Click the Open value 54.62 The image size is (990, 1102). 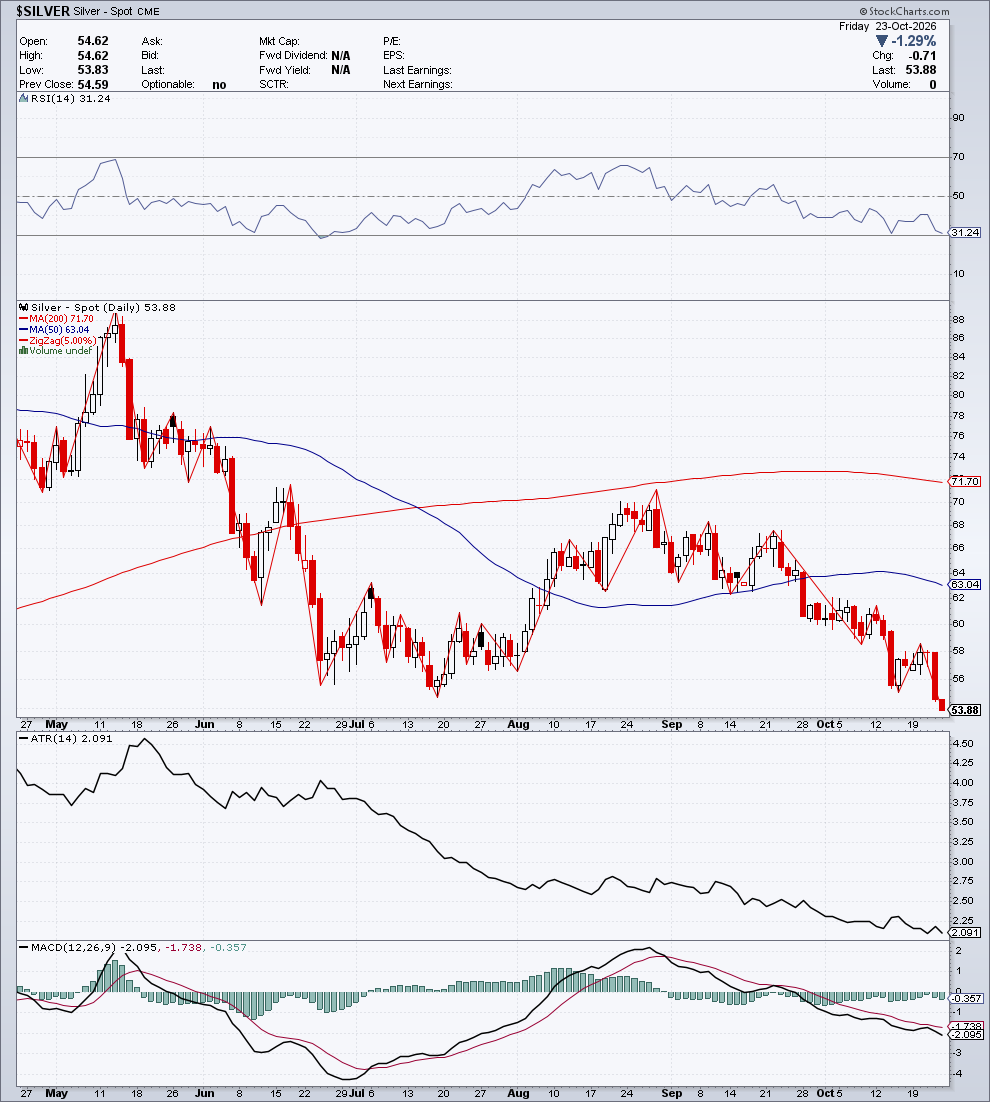93,41
